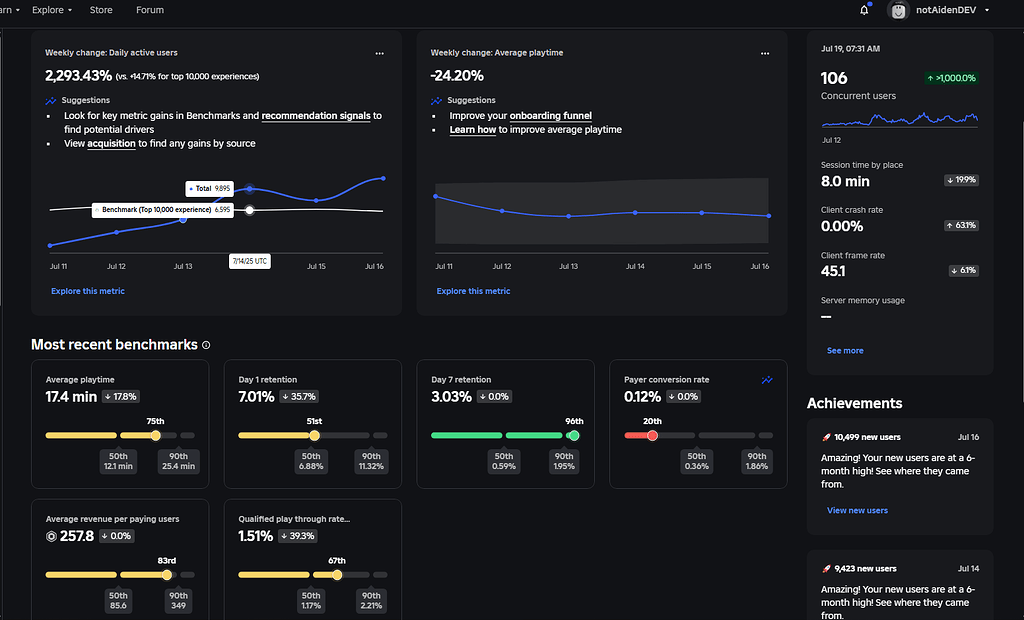Image resolution: width=1024 pixels, height=620 pixels.
Task: Click the Day 1 retention percentile slider marker
Action: pos(313,435)
